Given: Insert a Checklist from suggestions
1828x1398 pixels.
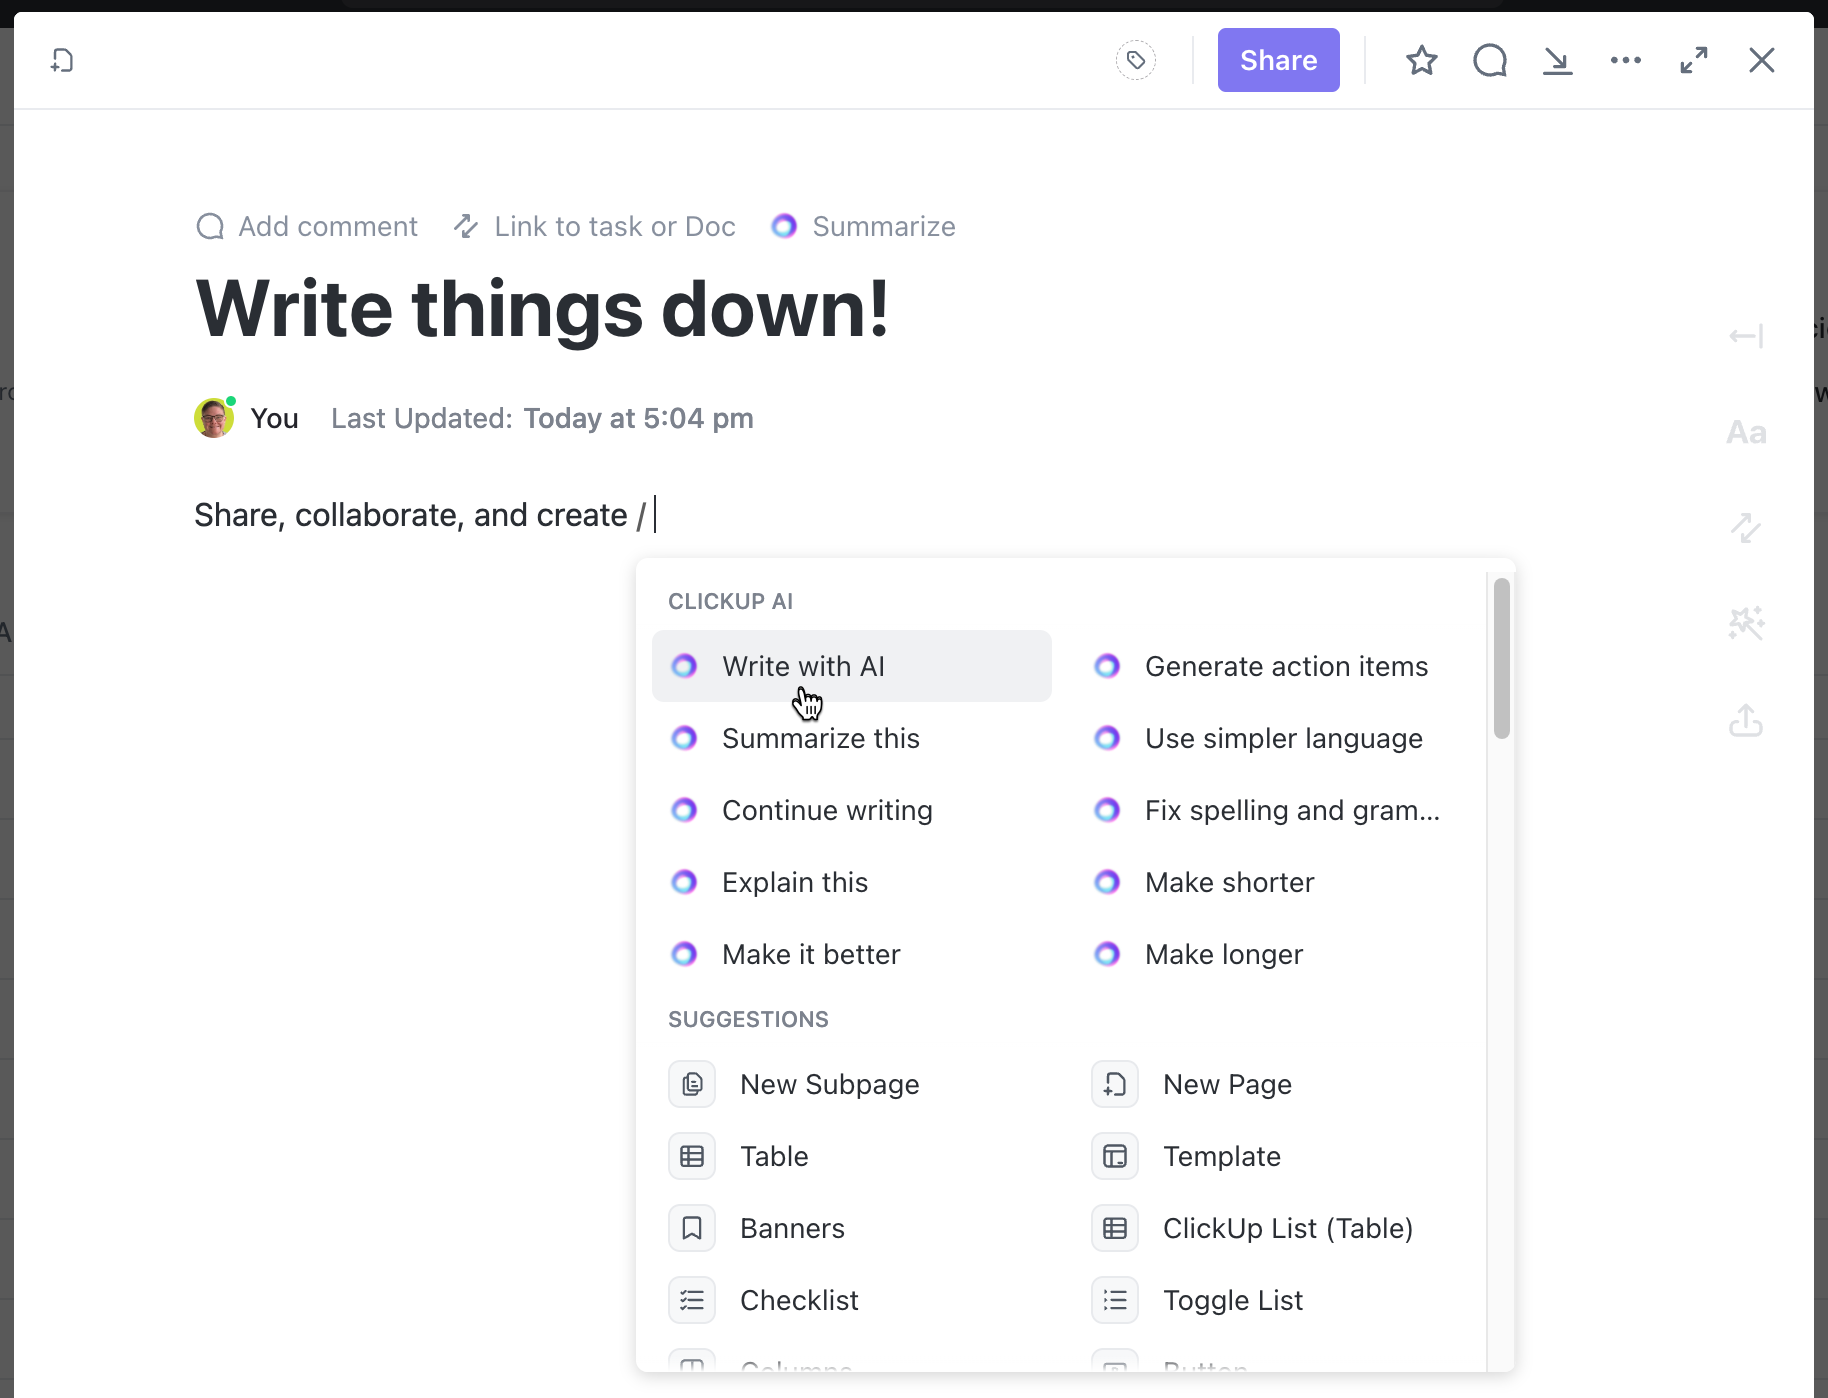Looking at the screenshot, I should (x=798, y=1301).
